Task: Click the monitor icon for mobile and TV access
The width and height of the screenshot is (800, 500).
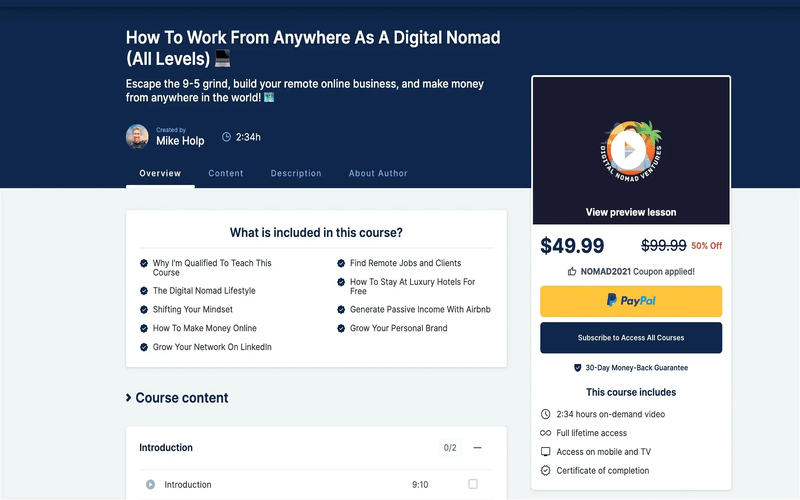Action: (x=545, y=452)
